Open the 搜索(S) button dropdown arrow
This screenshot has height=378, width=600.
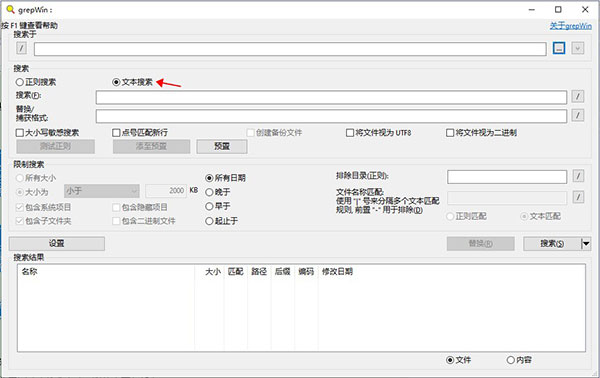point(586,244)
